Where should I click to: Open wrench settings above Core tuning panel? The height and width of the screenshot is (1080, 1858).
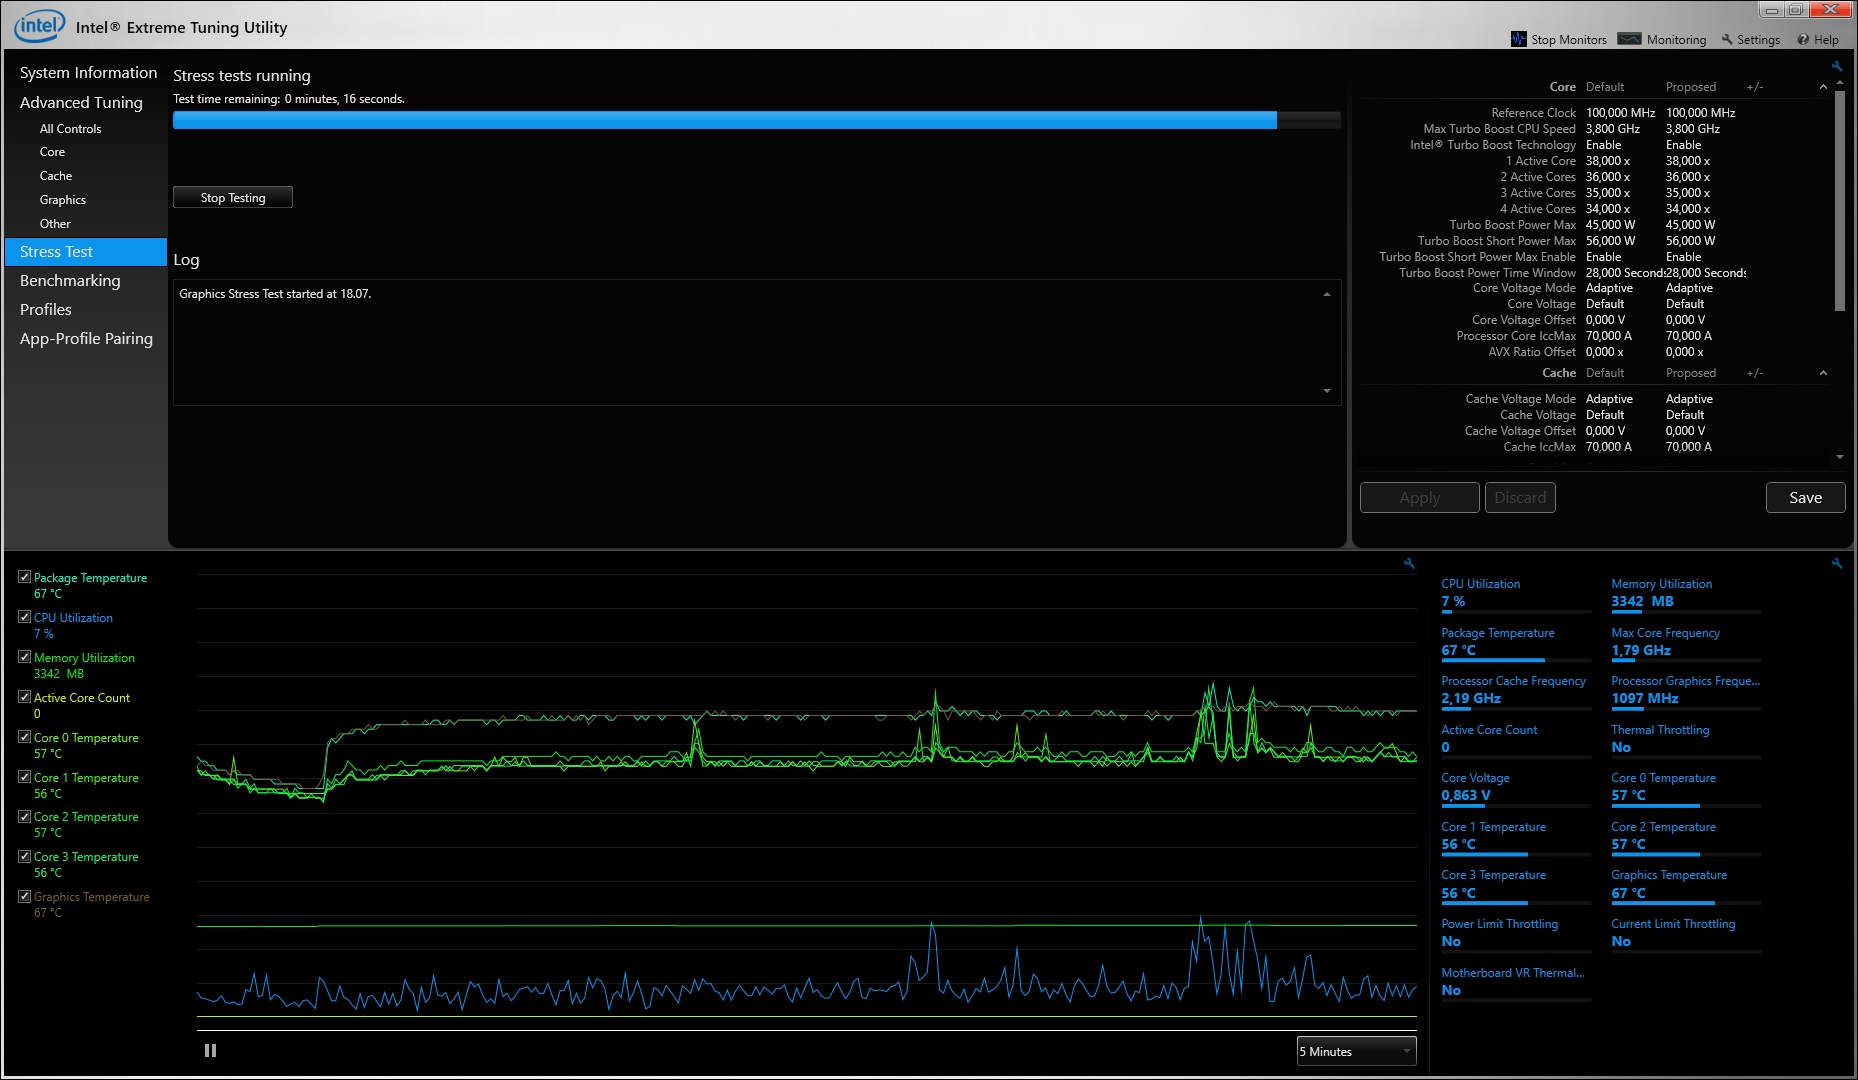(x=1837, y=66)
